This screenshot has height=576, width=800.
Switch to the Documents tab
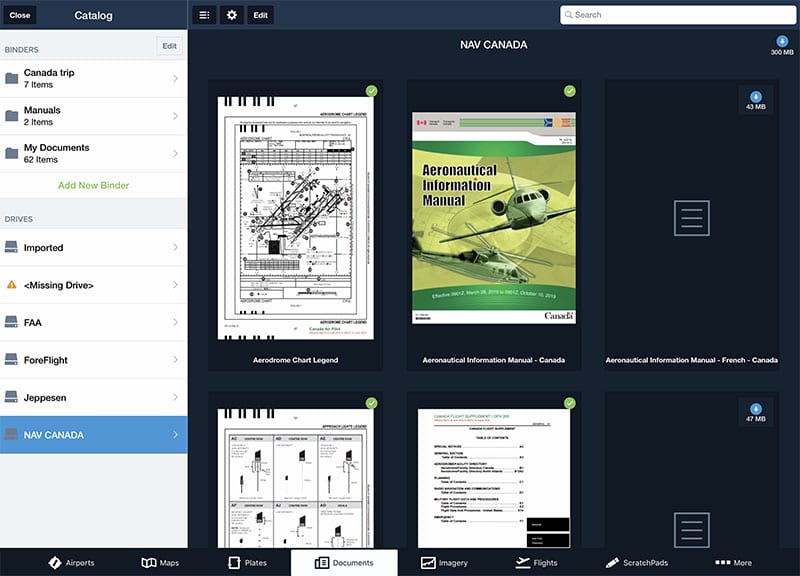click(x=344, y=563)
